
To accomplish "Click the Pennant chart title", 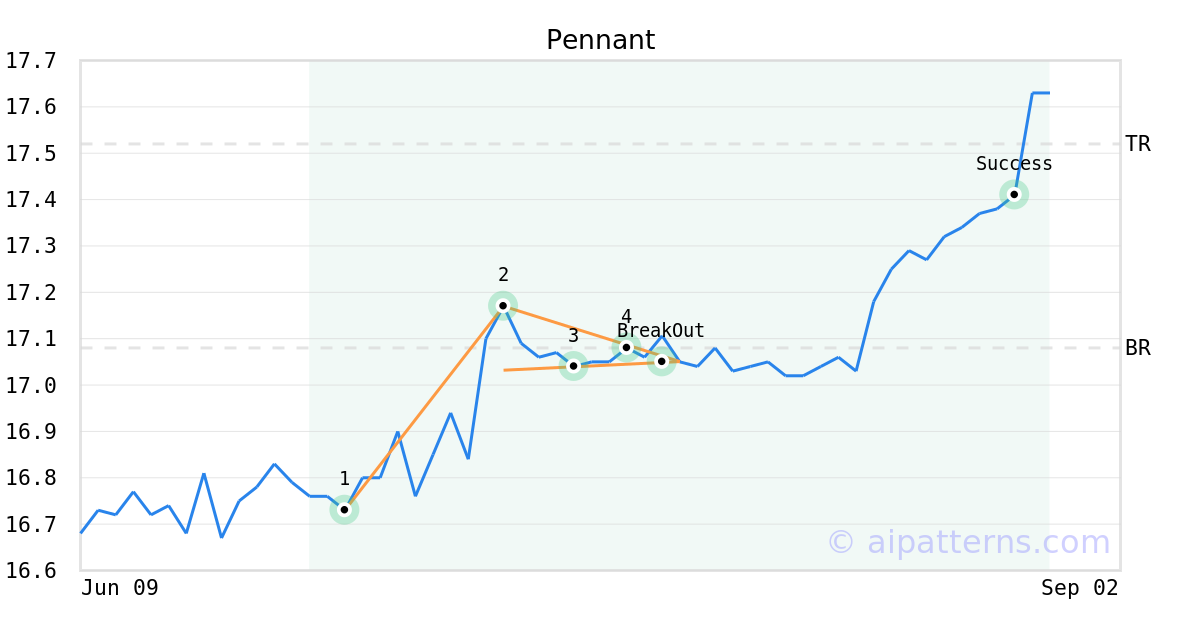I will [x=600, y=40].
